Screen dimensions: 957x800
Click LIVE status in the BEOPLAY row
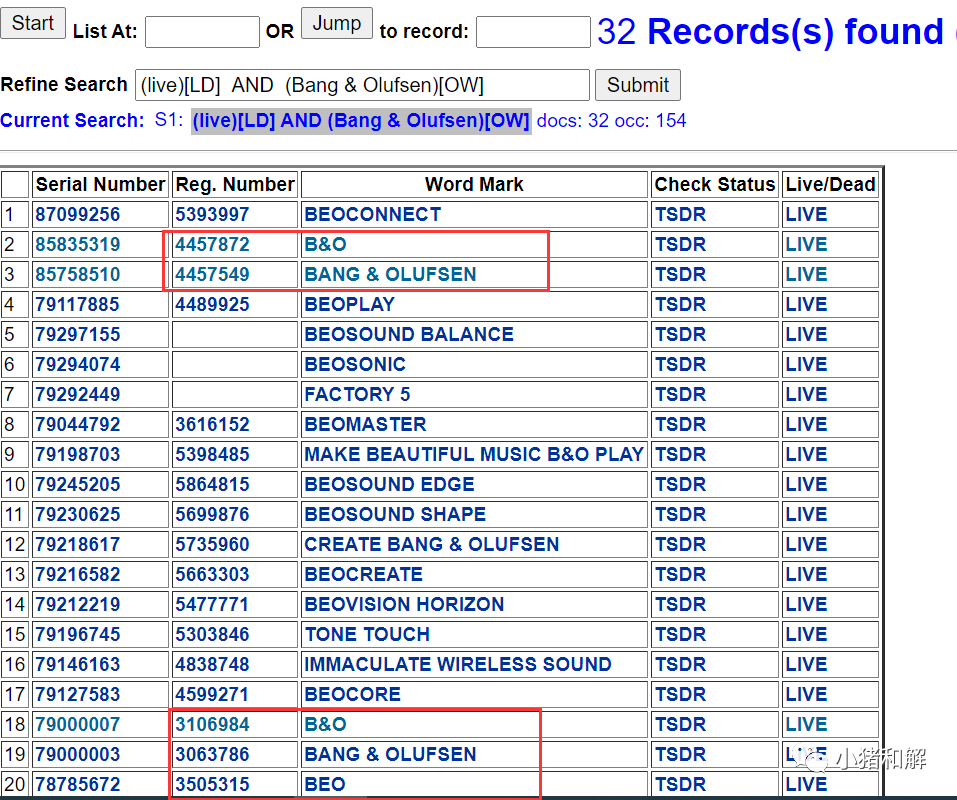(806, 304)
